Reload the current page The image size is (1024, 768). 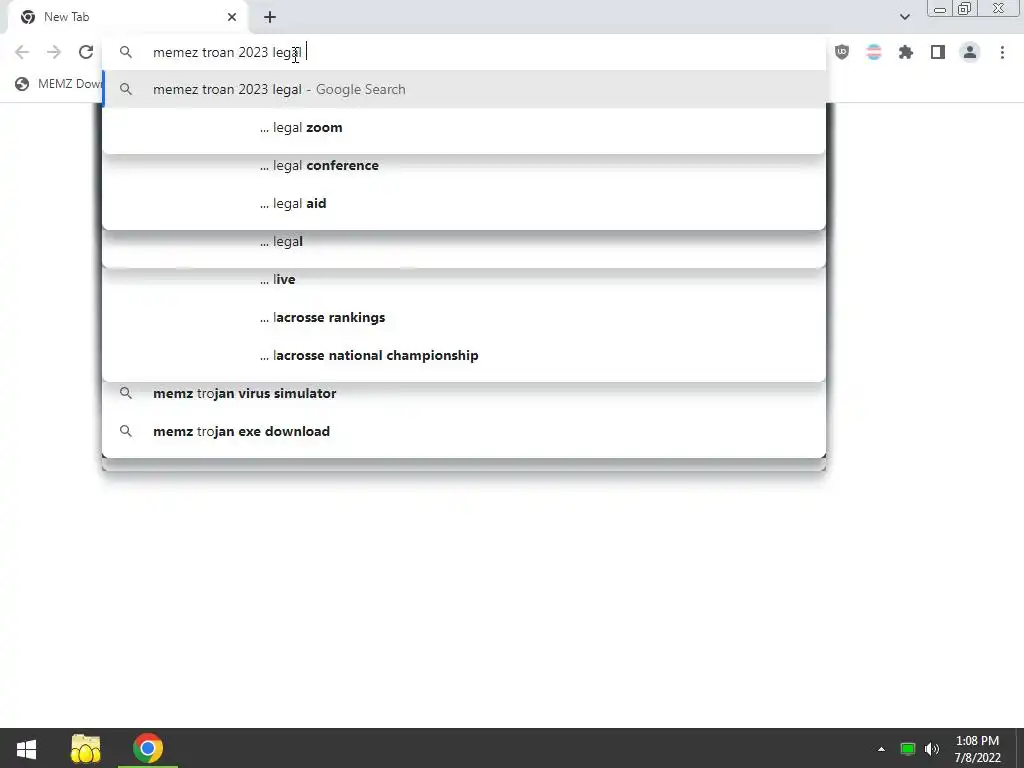coord(86,52)
